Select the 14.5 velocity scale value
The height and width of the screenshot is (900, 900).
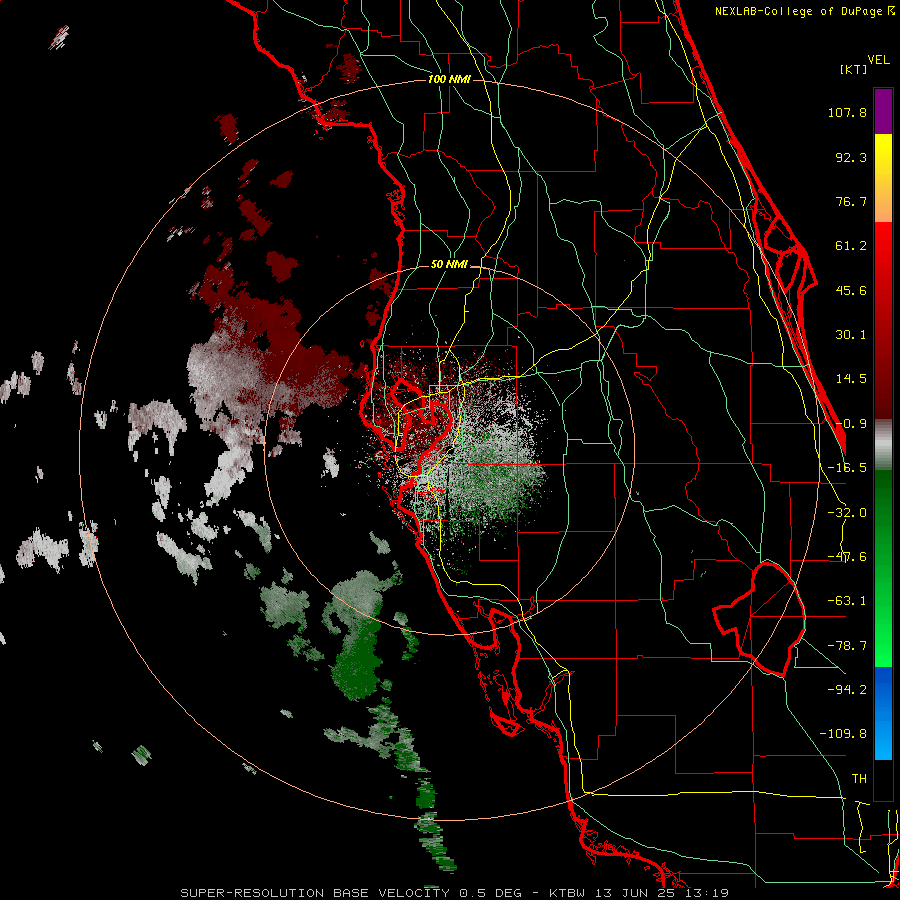point(851,379)
